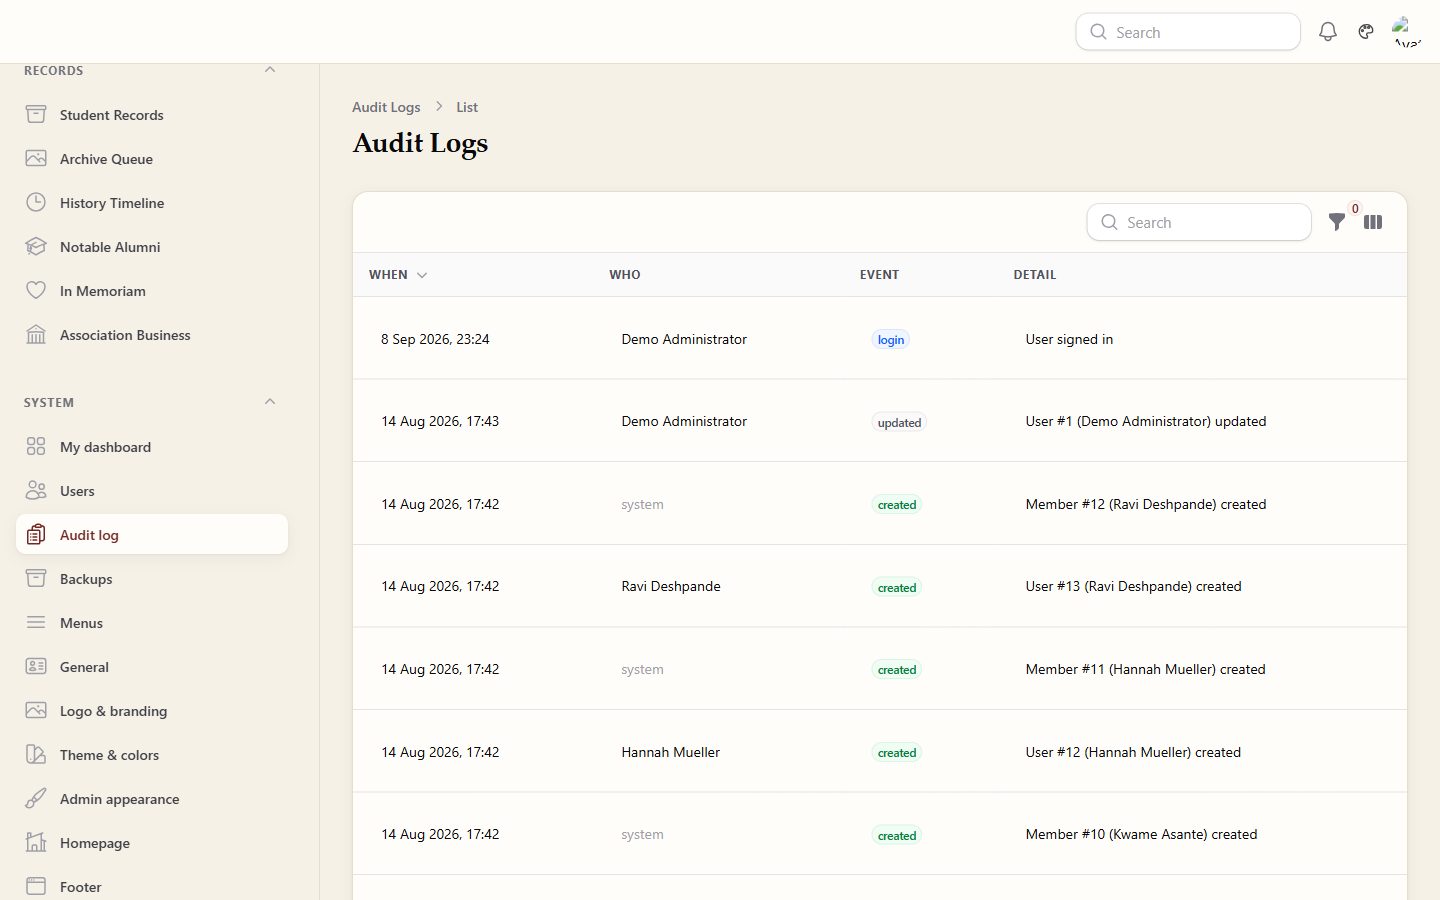The image size is (1440, 900).
Task: Open the Admin appearance settings link
Action: coord(152,798)
